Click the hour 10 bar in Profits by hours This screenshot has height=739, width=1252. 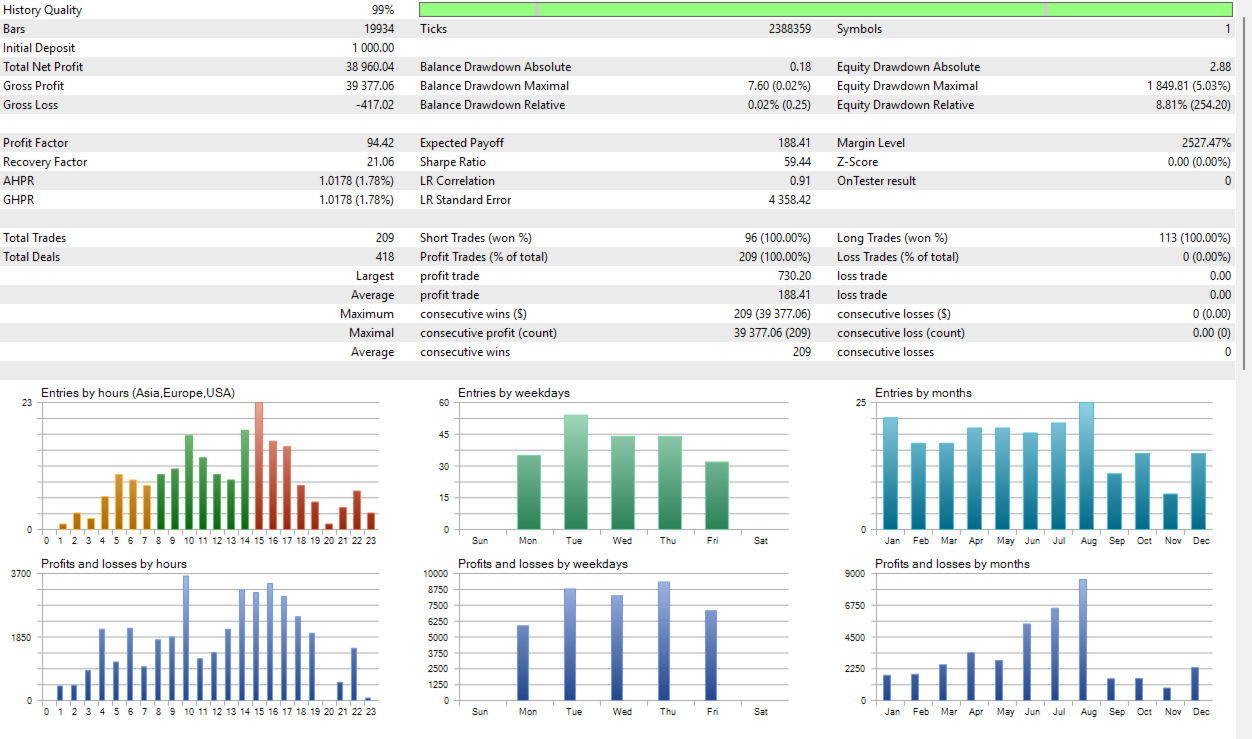coord(186,638)
